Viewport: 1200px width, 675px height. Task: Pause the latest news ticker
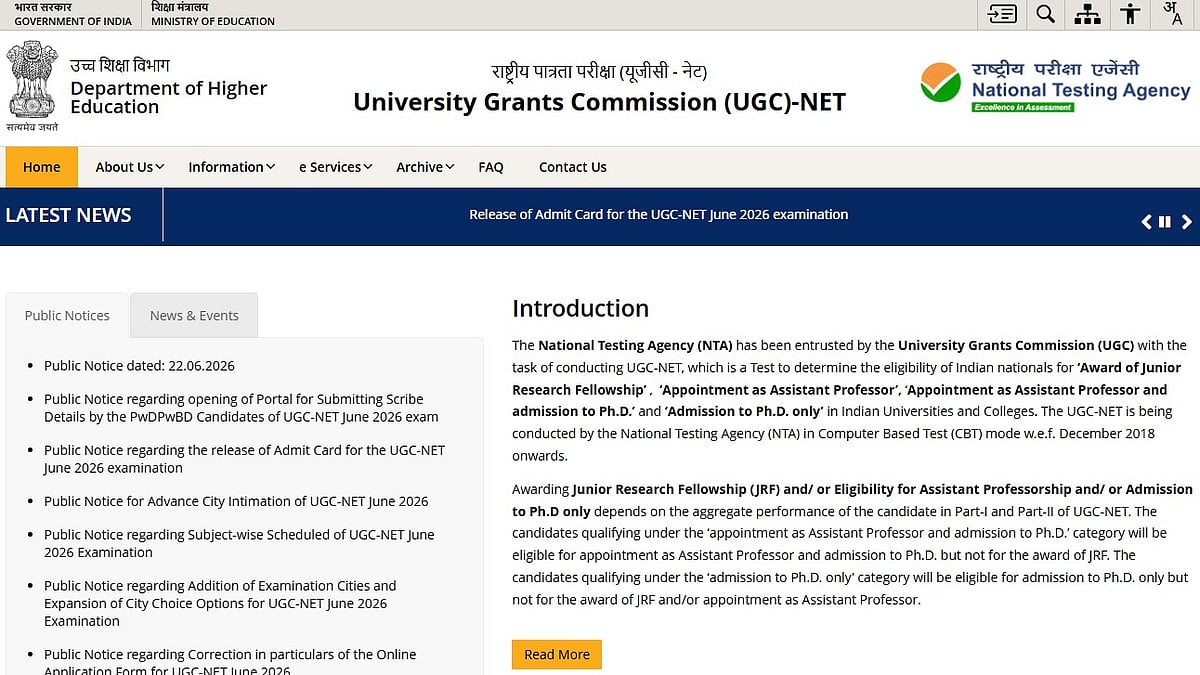(1165, 222)
